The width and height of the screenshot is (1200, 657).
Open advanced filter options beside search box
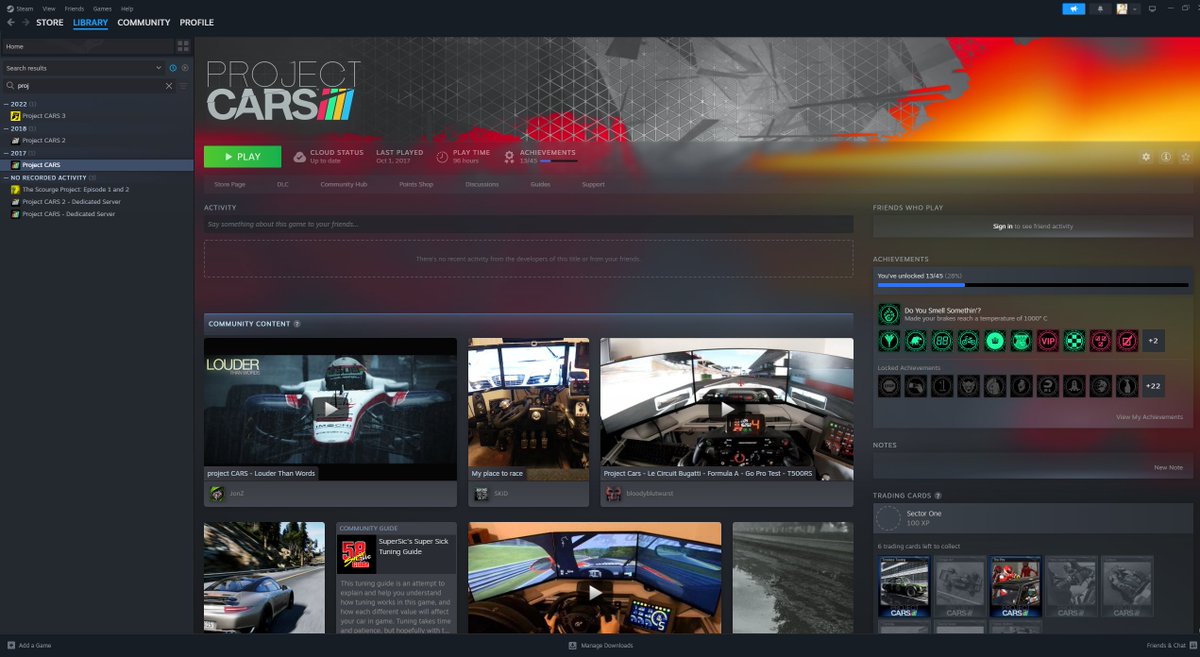[x=183, y=86]
